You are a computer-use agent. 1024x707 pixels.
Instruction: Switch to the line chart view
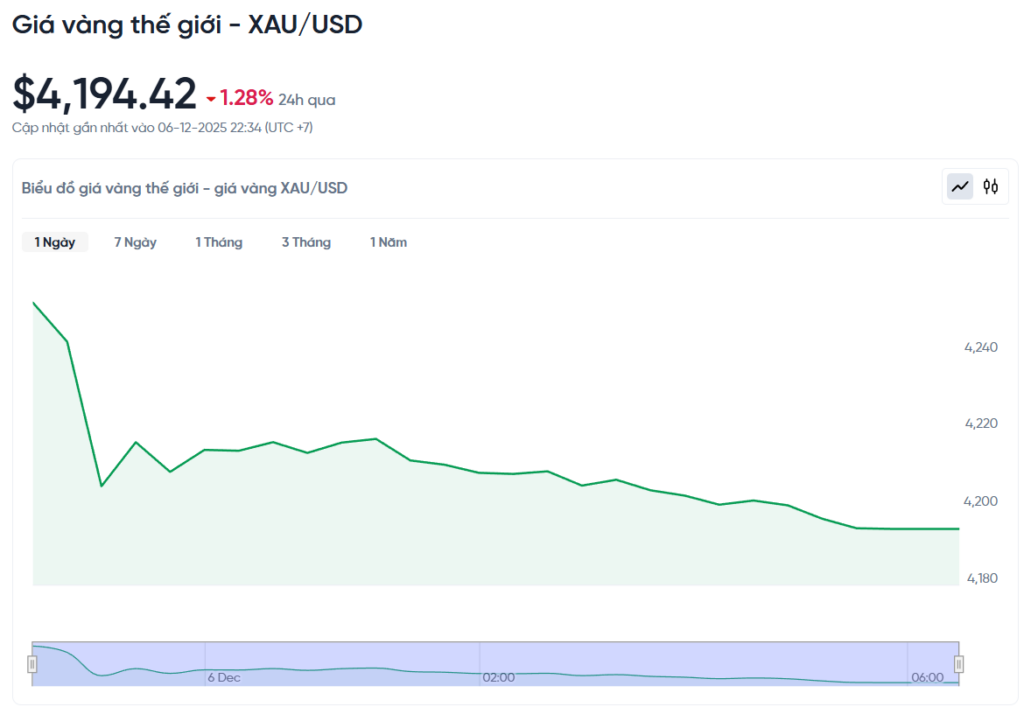point(960,186)
